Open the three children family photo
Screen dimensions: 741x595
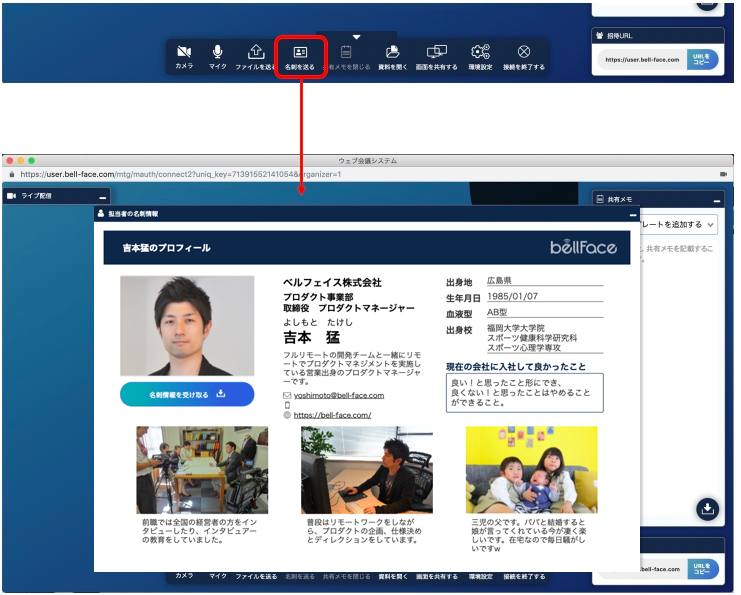click(x=532, y=470)
